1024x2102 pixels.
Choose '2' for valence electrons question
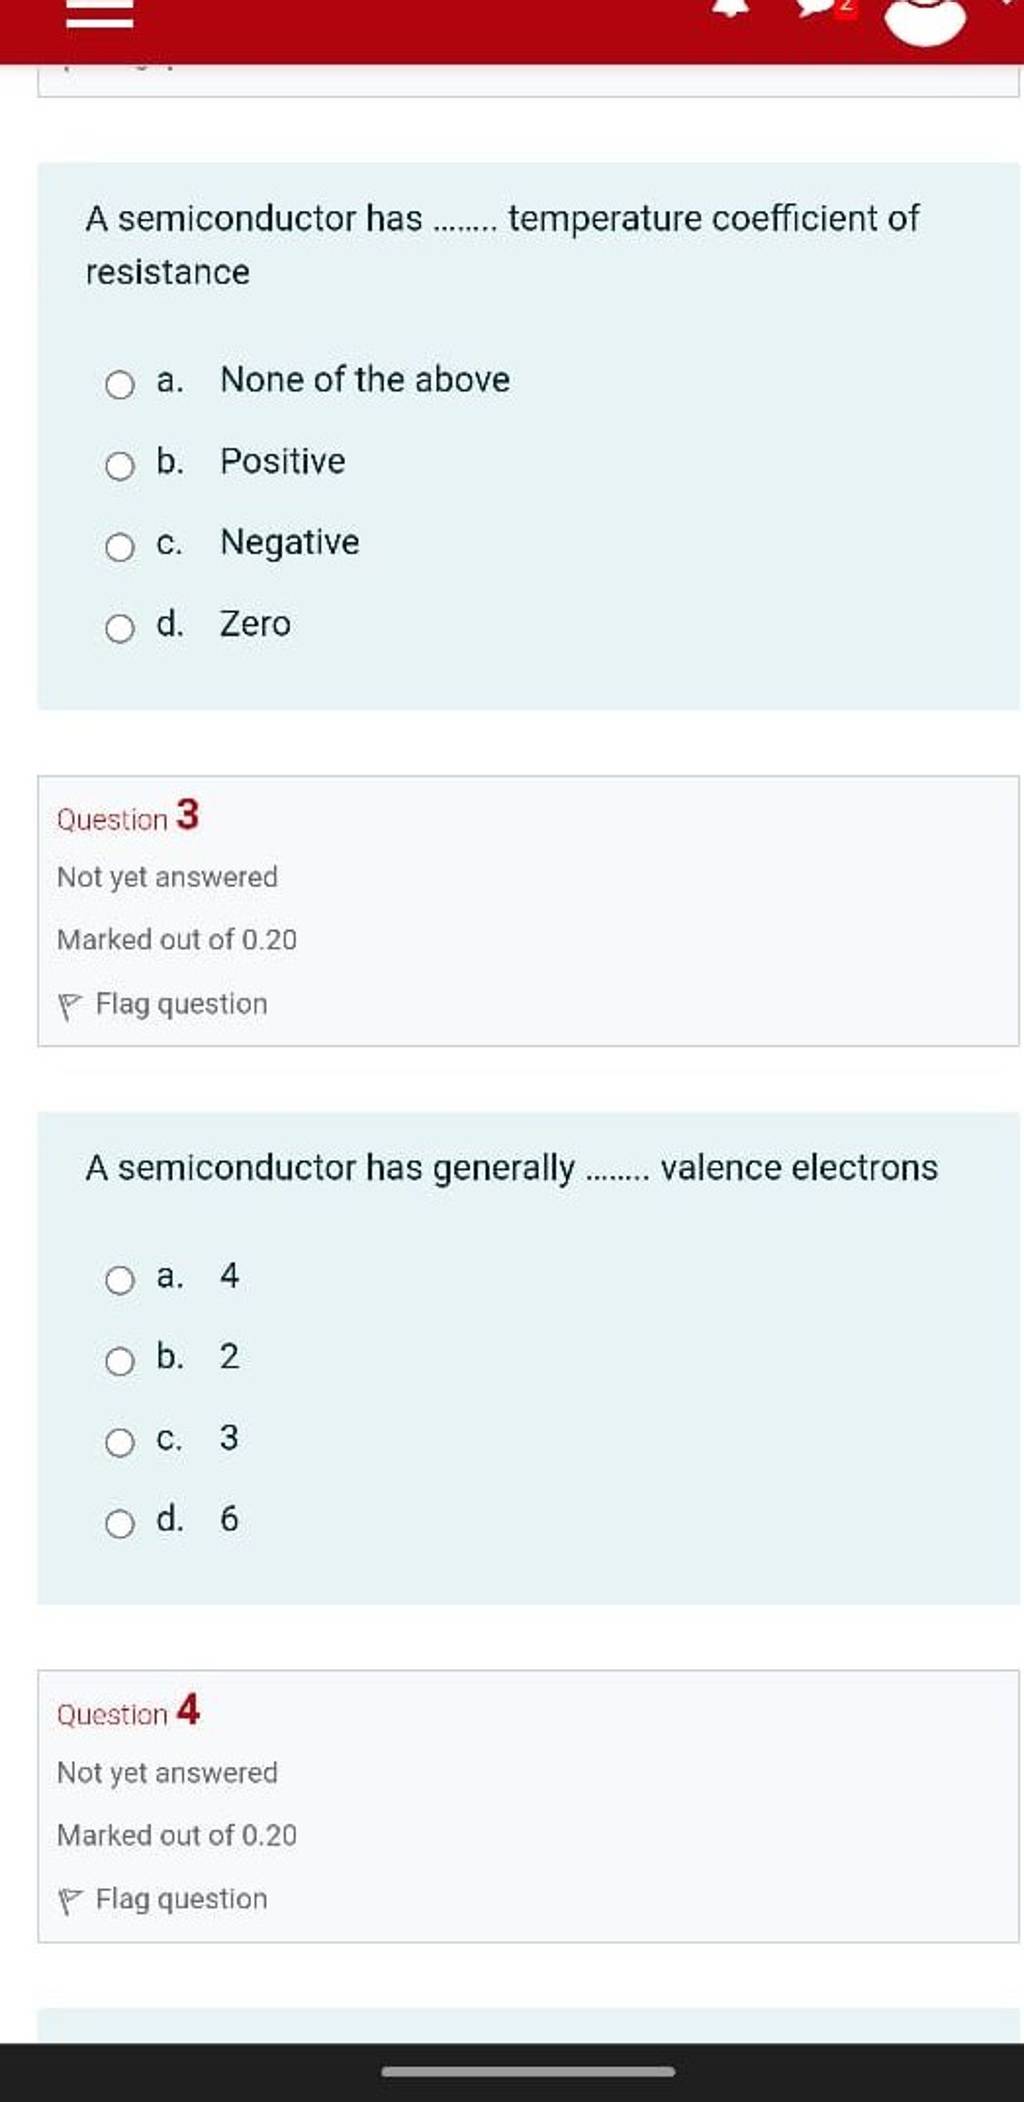click(120, 1359)
